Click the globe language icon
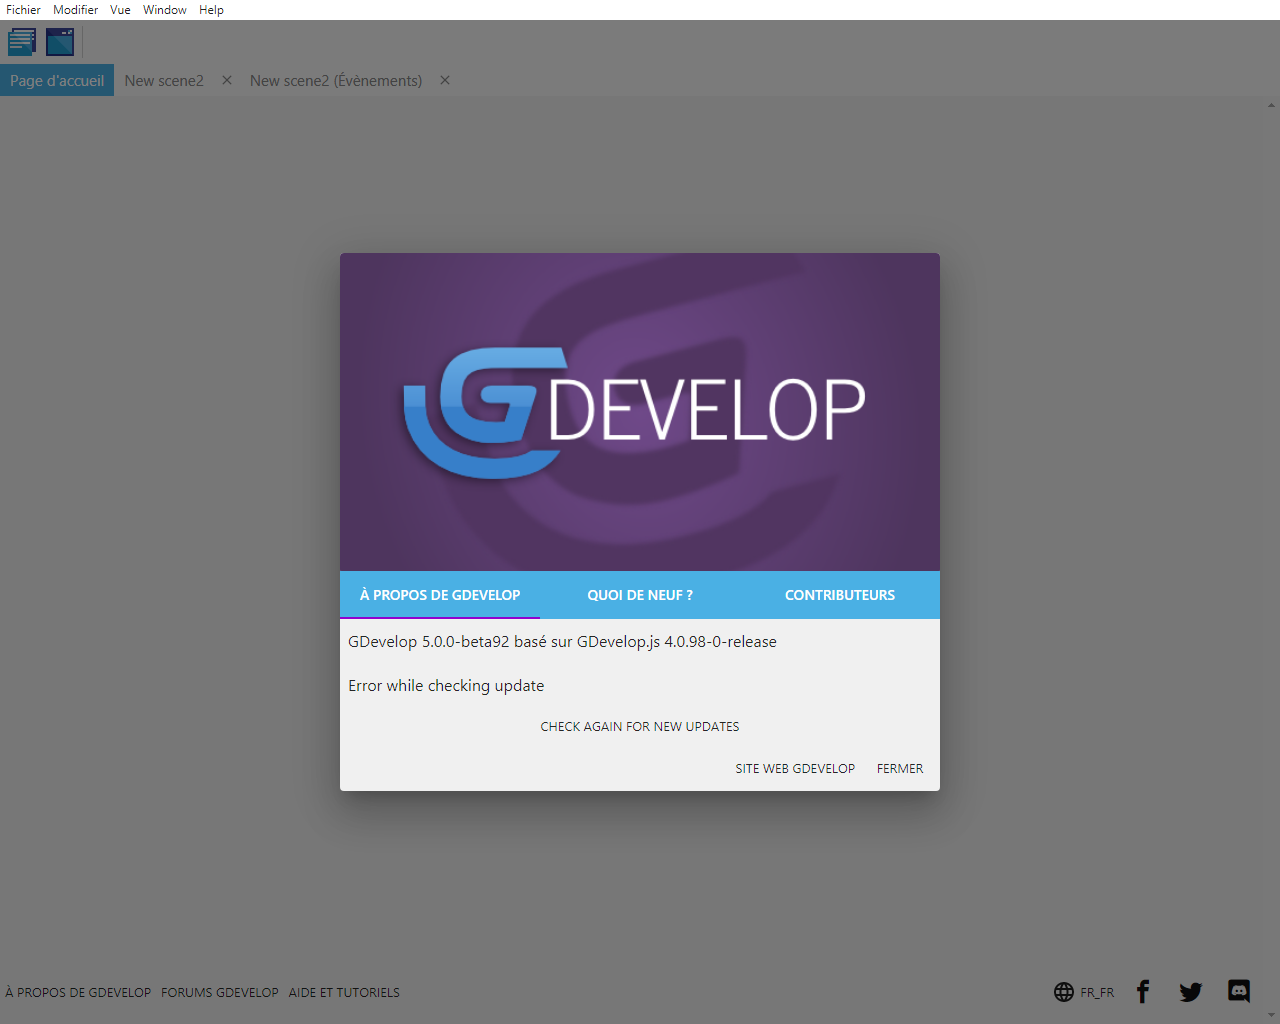This screenshot has width=1280, height=1024. (1064, 992)
